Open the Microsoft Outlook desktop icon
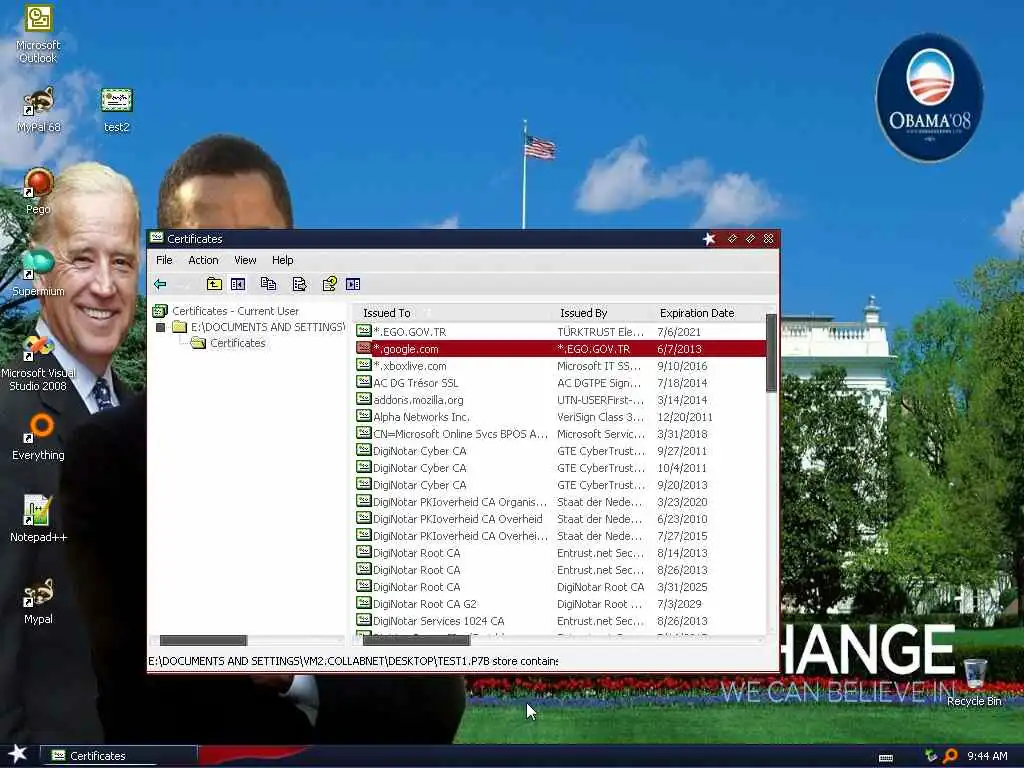 (38, 34)
